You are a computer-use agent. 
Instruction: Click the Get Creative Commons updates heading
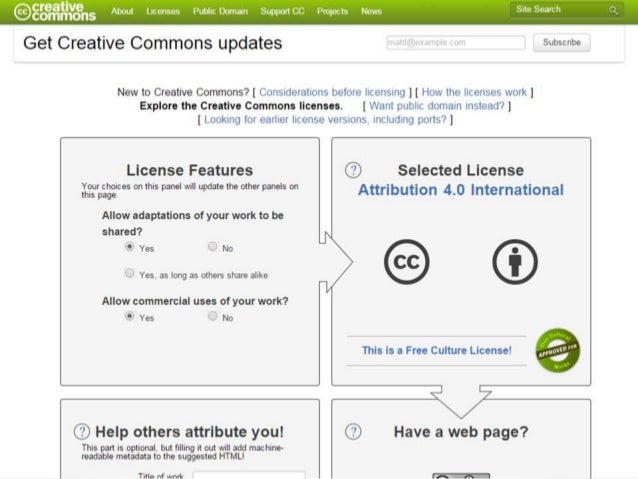(153, 43)
